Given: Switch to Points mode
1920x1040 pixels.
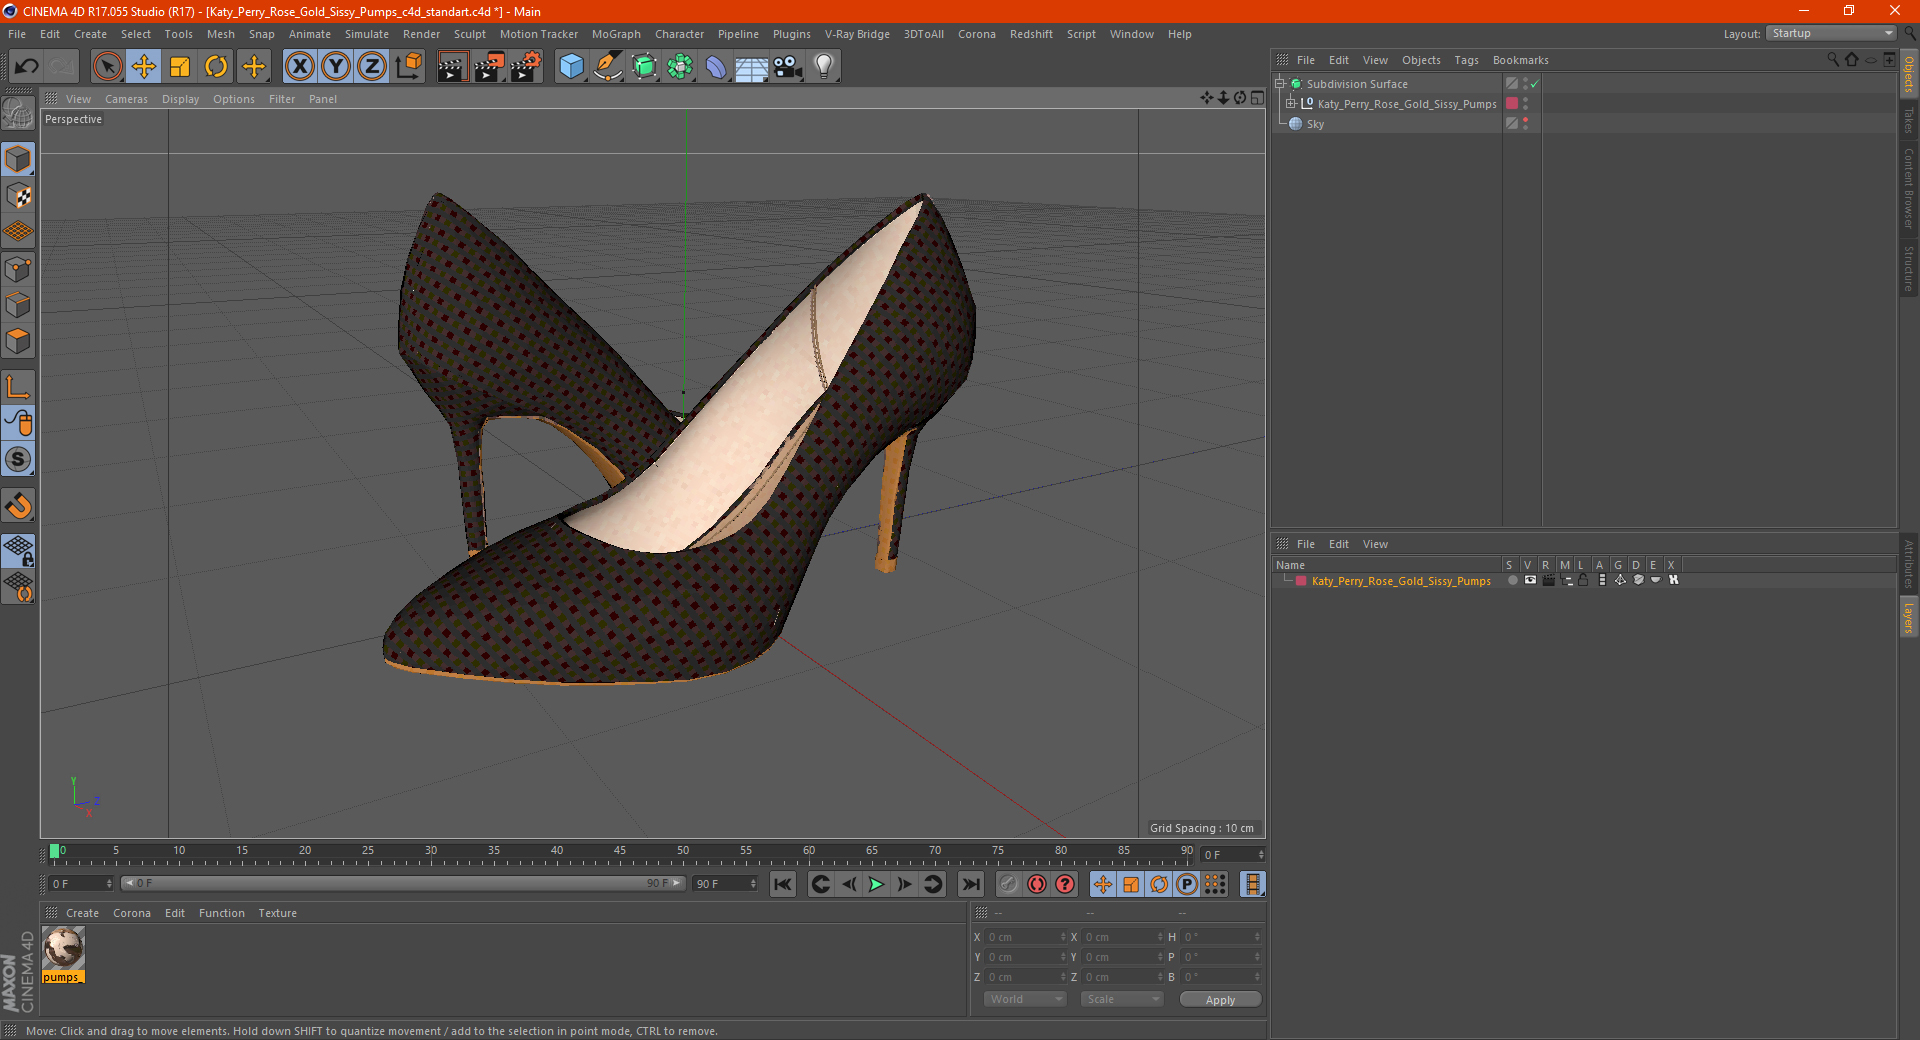Looking at the screenshot, I should (18, 269).
